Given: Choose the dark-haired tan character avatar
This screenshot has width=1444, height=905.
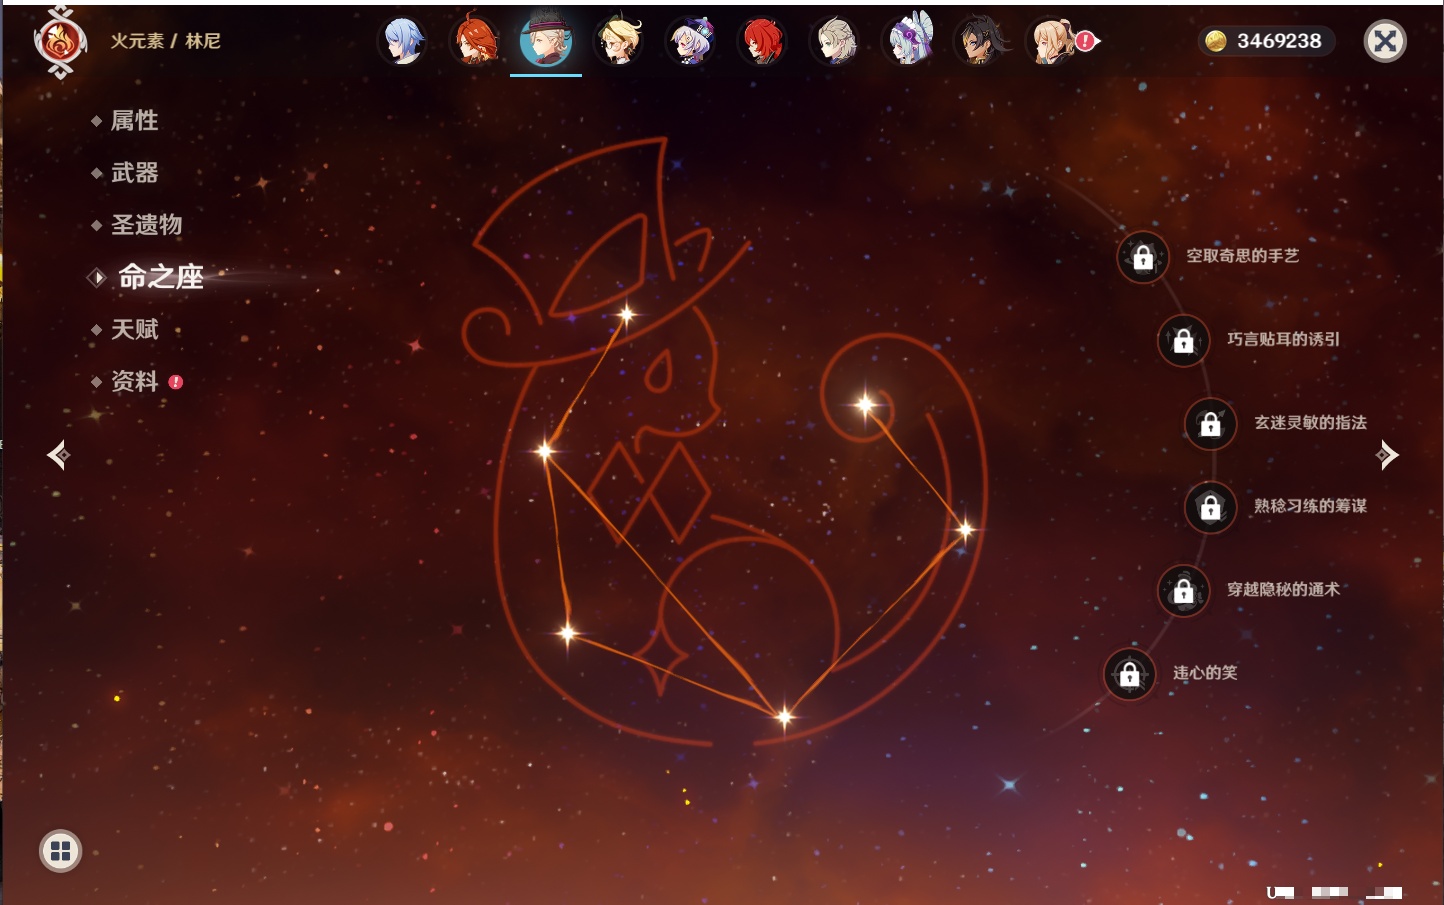Looking at the screenshot, I should point(979,41).
